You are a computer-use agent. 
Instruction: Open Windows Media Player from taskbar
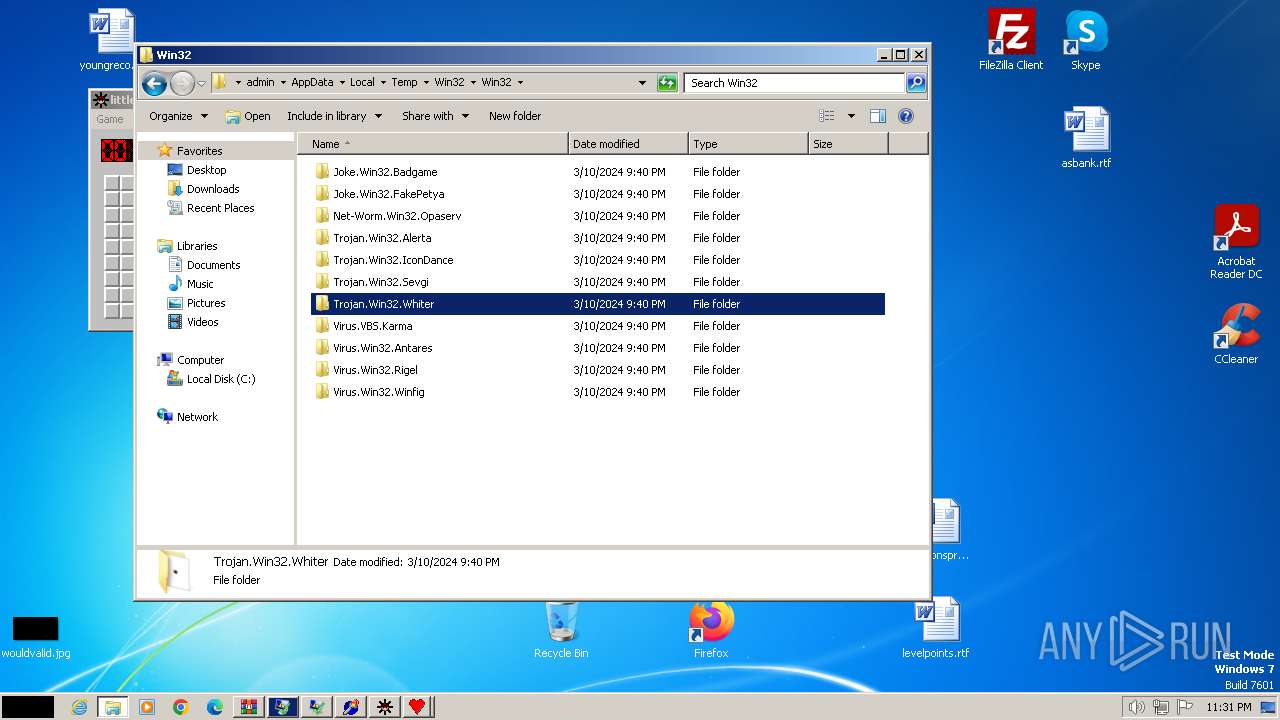[147, 707]
